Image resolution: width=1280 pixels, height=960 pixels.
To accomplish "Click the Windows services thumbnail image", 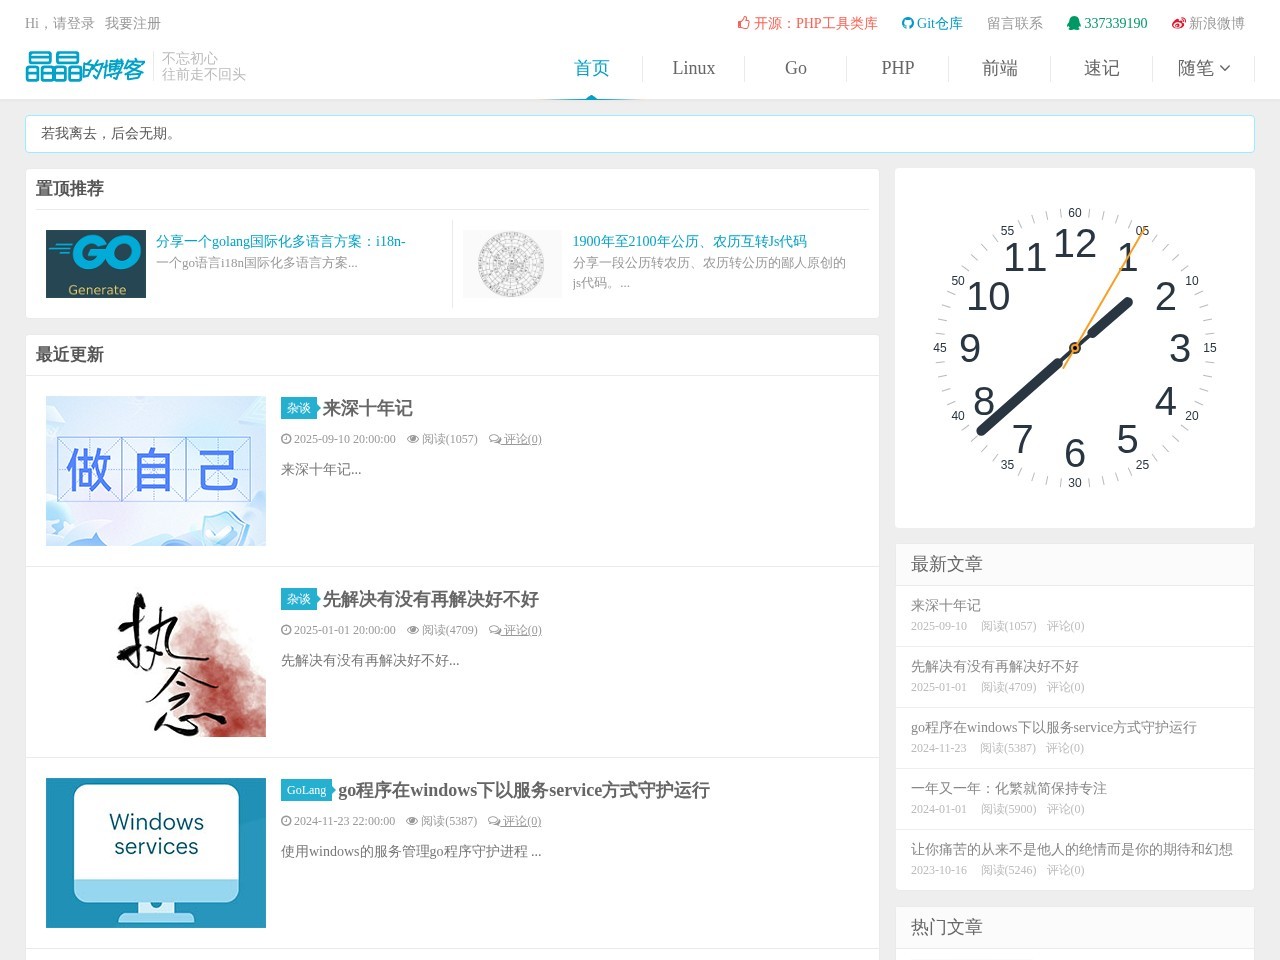I will (x=156, y=853).
